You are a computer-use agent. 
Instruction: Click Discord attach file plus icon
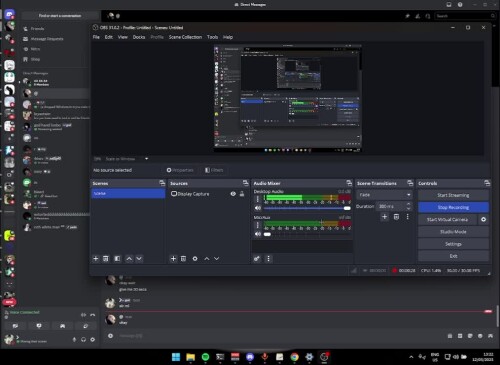point(110,336)
